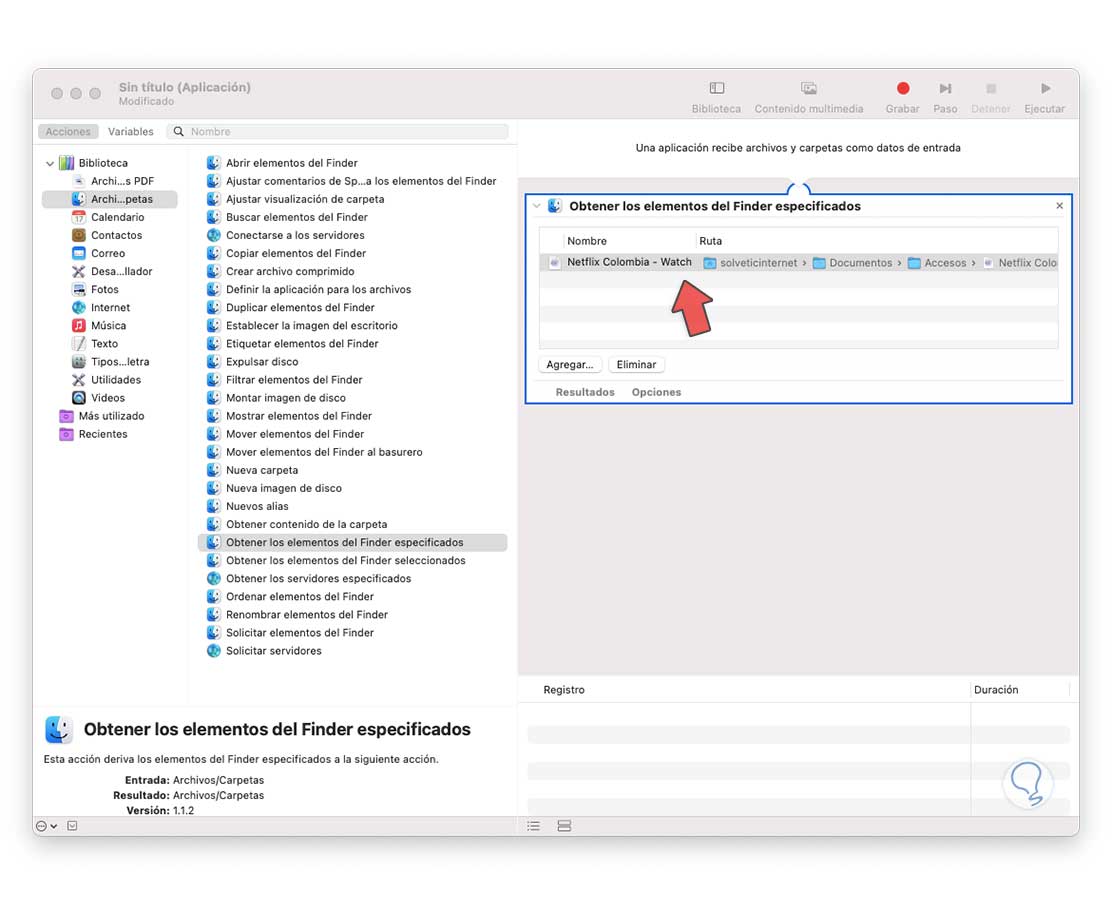The image size is (1112, 919).
Task: Click the Documentos folder in the path
Action: (x=853, y=263)
